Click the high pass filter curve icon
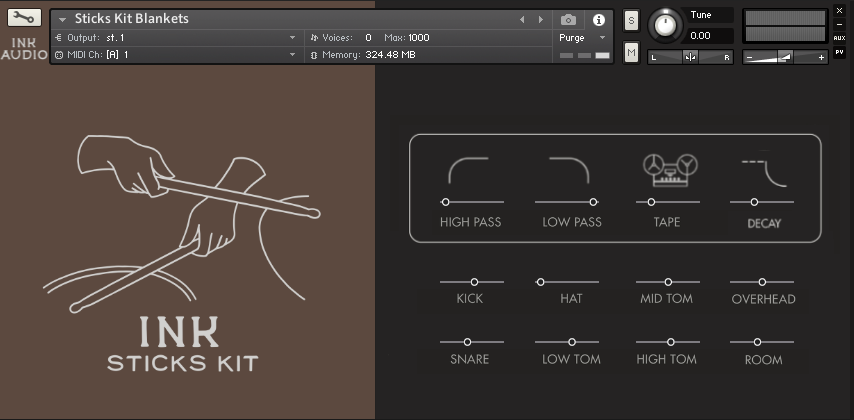 pyautogui.click(x=468, y=171)
